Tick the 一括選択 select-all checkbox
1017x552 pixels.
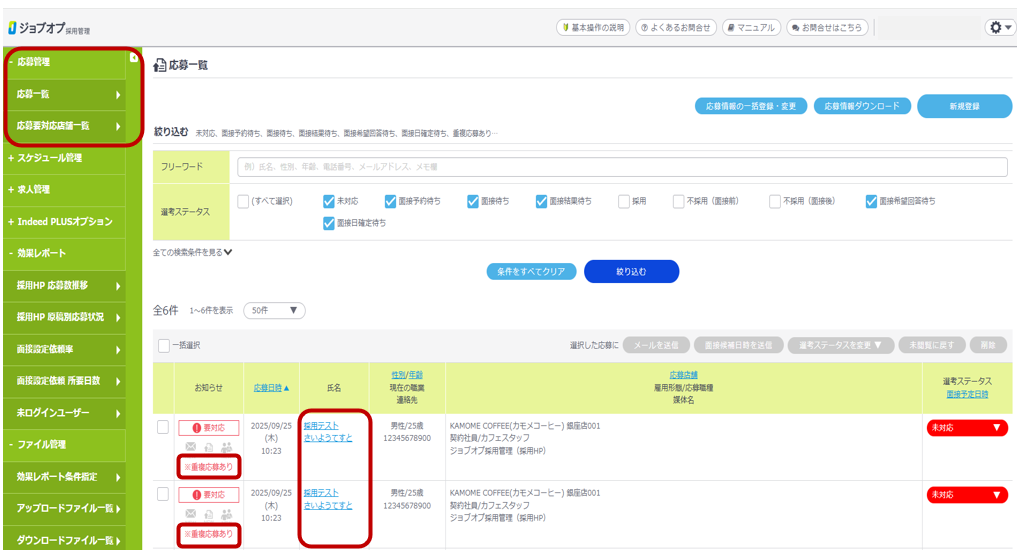point(164,345)
